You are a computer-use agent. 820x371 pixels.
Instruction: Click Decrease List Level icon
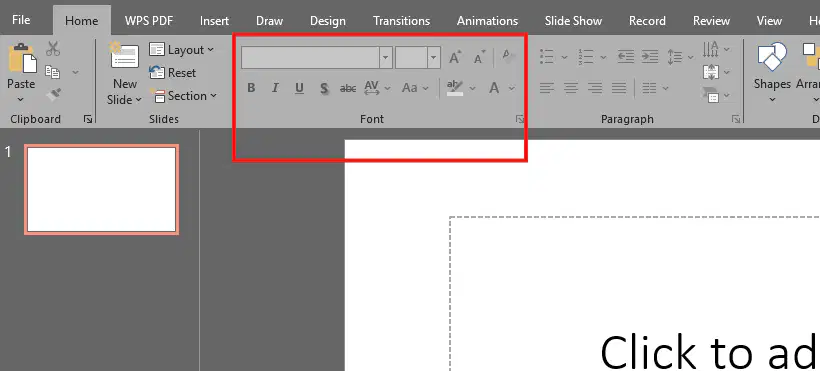tap(625, 57)
